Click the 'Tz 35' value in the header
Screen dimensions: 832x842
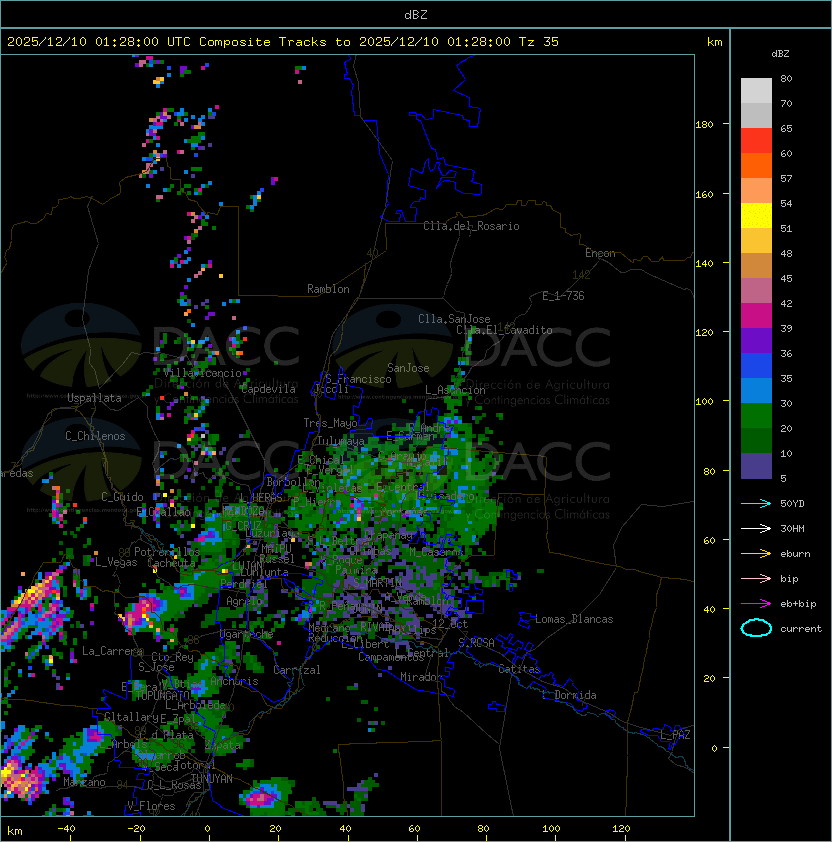539,41
